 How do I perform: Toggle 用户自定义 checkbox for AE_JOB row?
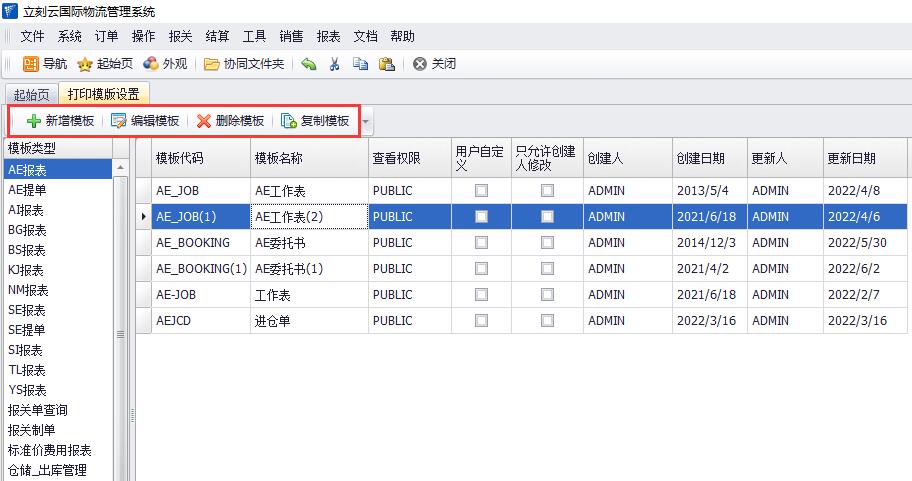click(481, 190)
